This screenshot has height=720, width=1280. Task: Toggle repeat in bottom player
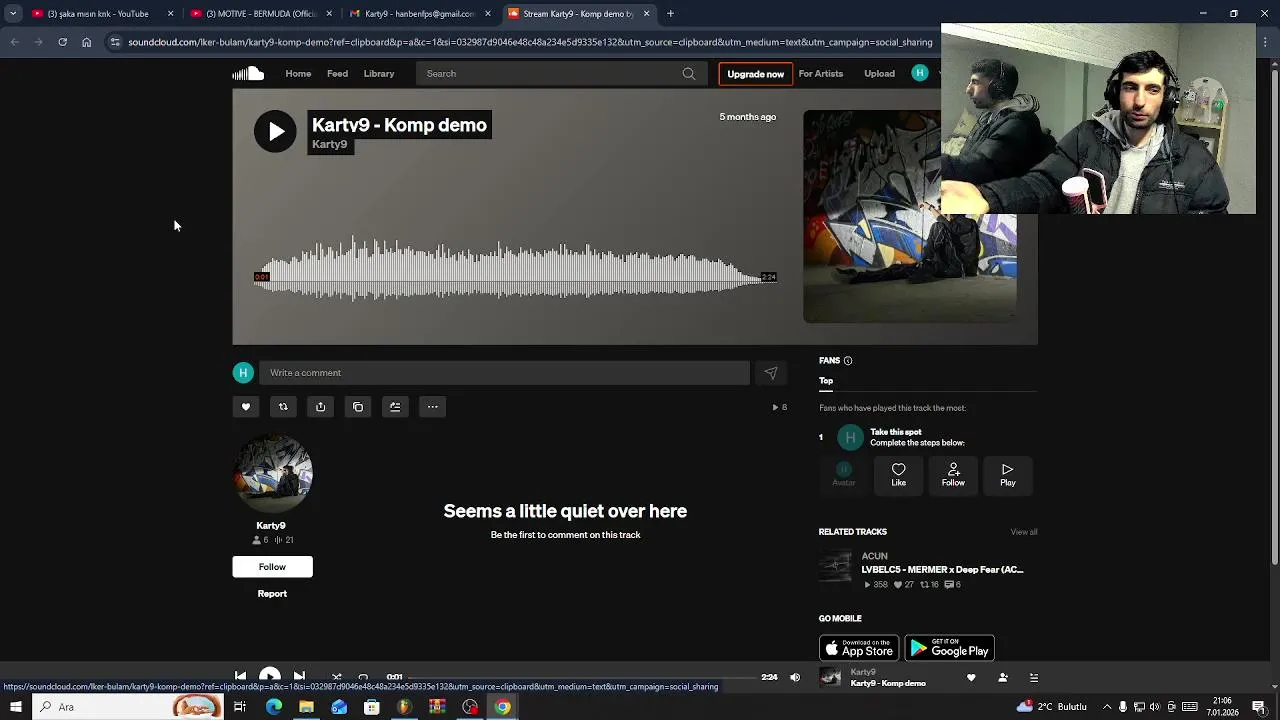click(363, 677)
